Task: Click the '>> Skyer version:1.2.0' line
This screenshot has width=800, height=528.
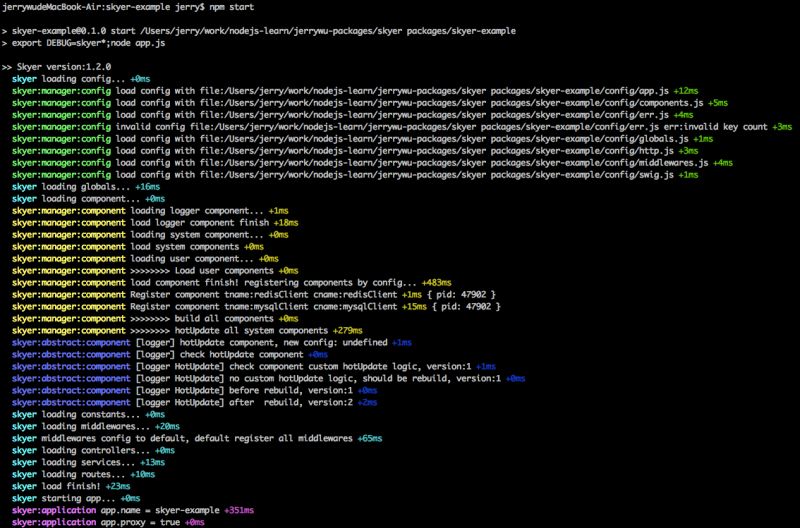Action: tap(56, 67)
